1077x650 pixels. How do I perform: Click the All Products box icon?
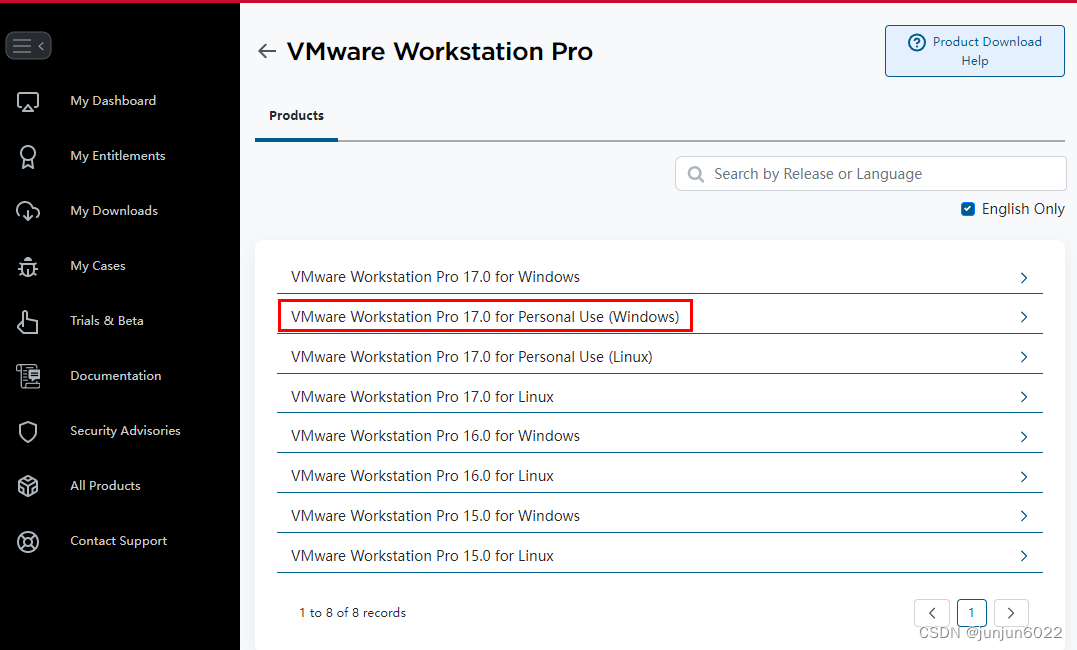click(x=27, y=486)
